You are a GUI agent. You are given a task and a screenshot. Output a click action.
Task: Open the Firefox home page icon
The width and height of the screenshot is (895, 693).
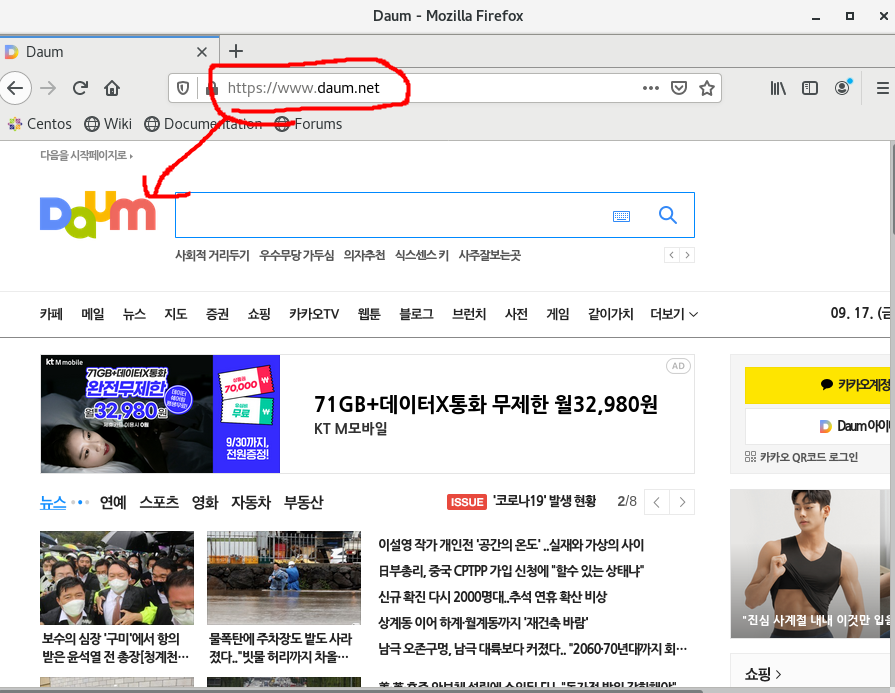pos(112,88)
